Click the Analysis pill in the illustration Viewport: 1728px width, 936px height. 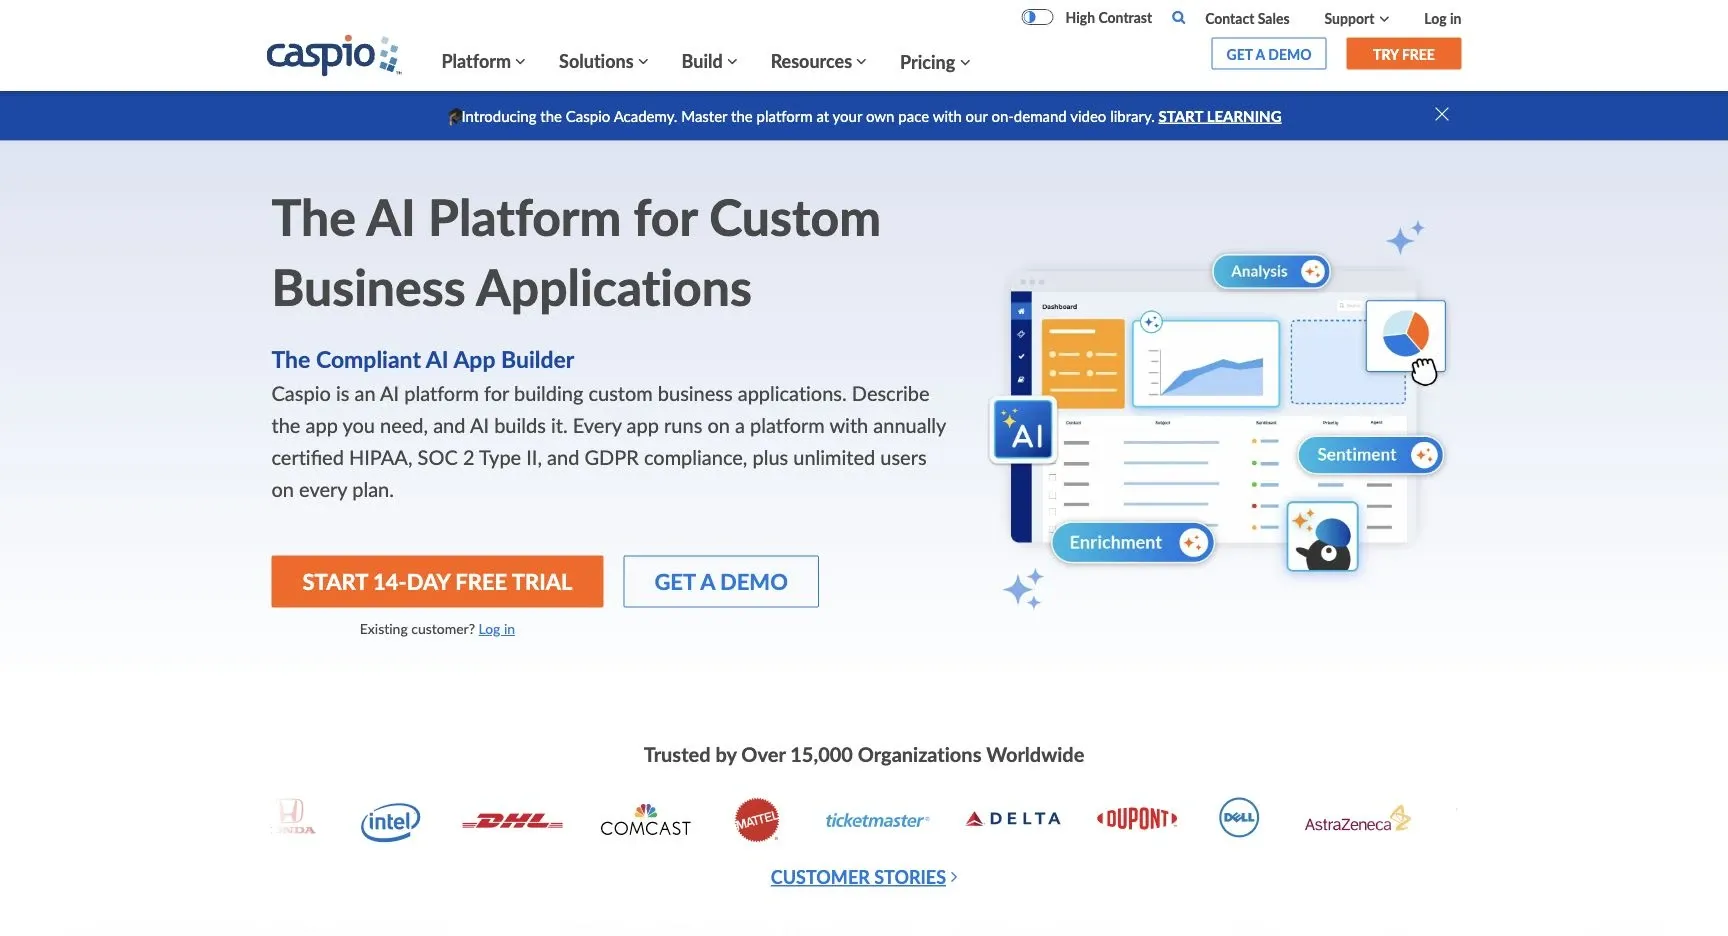tap(1271, 271)
